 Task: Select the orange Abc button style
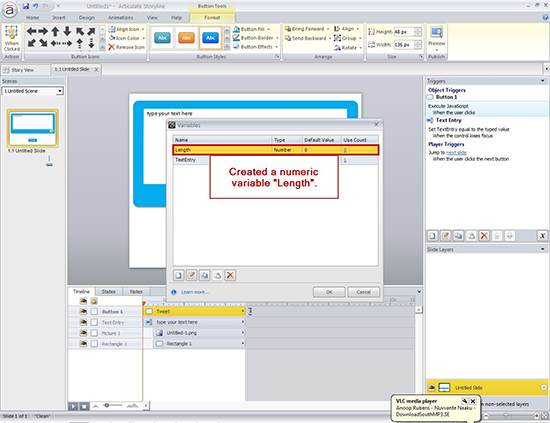point(186,38)
